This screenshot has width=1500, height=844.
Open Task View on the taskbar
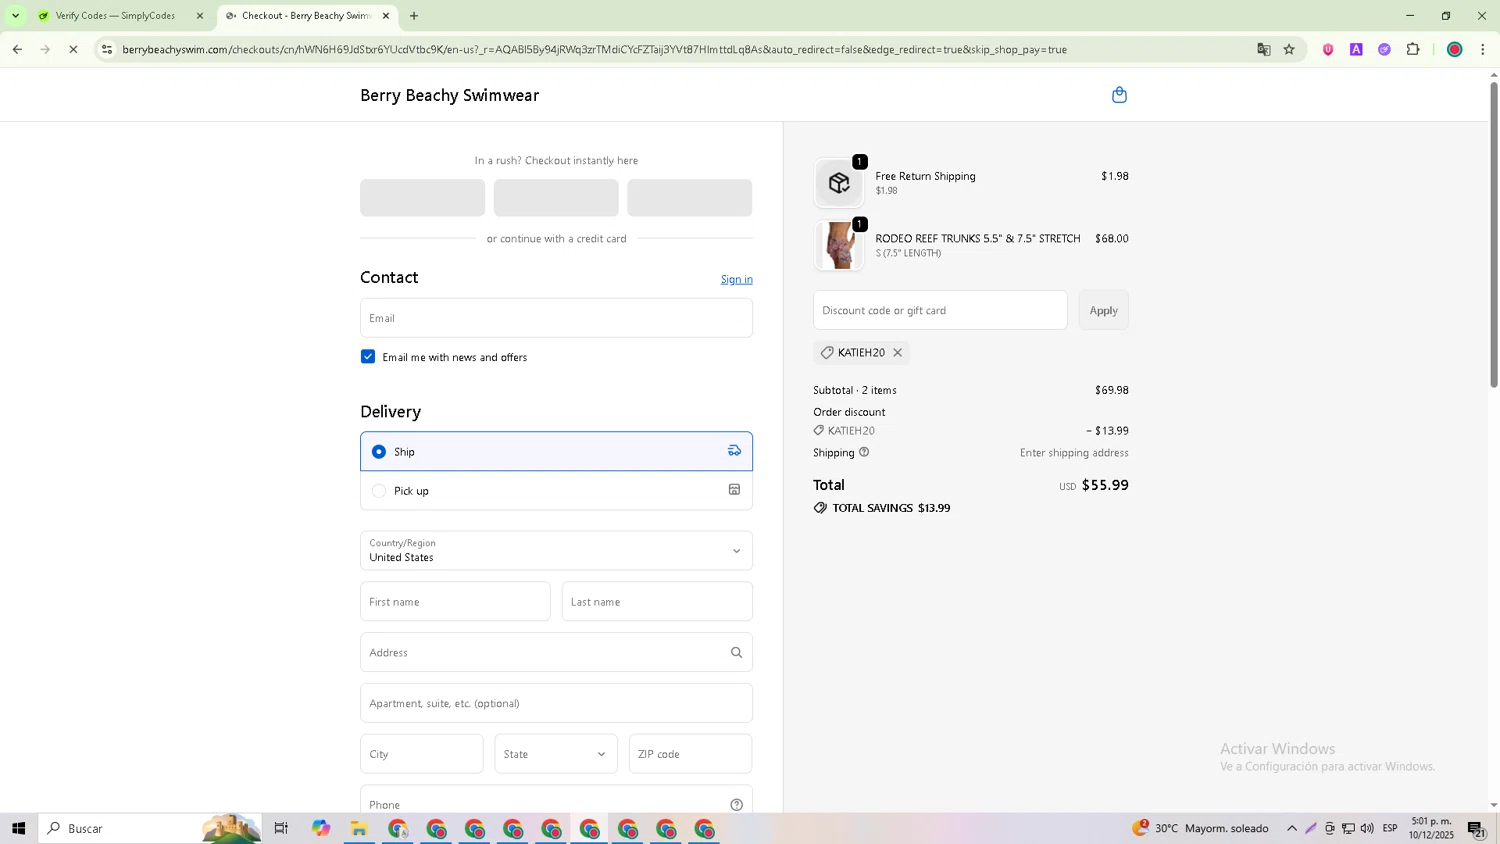pos(281,828)
